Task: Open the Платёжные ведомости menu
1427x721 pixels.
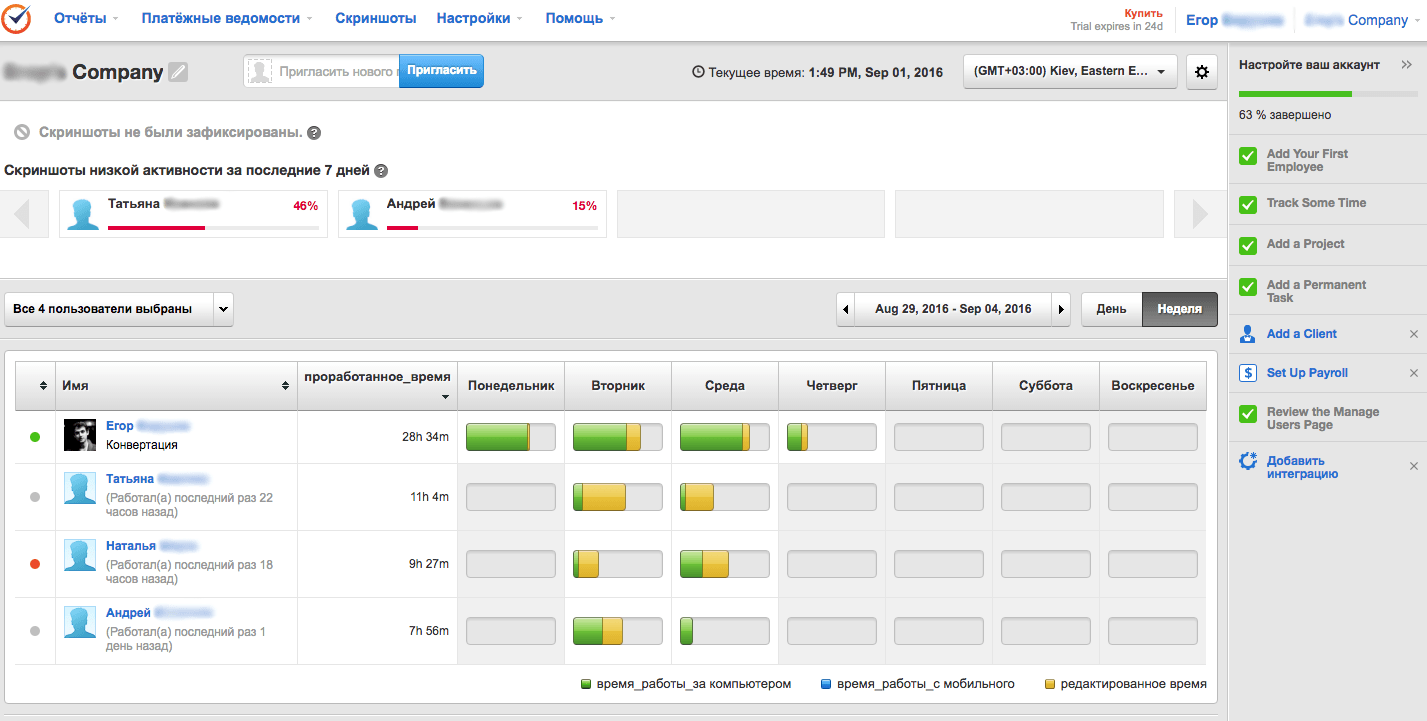Action: (226, 19)
